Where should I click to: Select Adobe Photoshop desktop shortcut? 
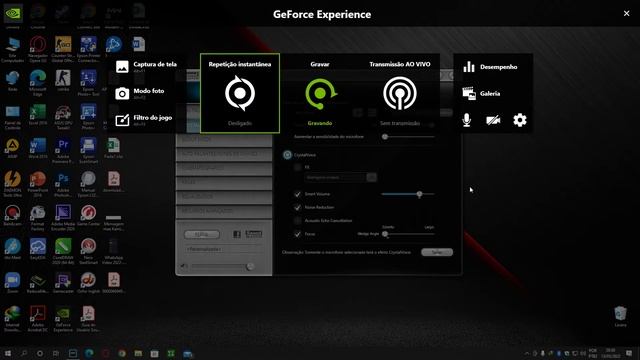(x=63, y=184)
